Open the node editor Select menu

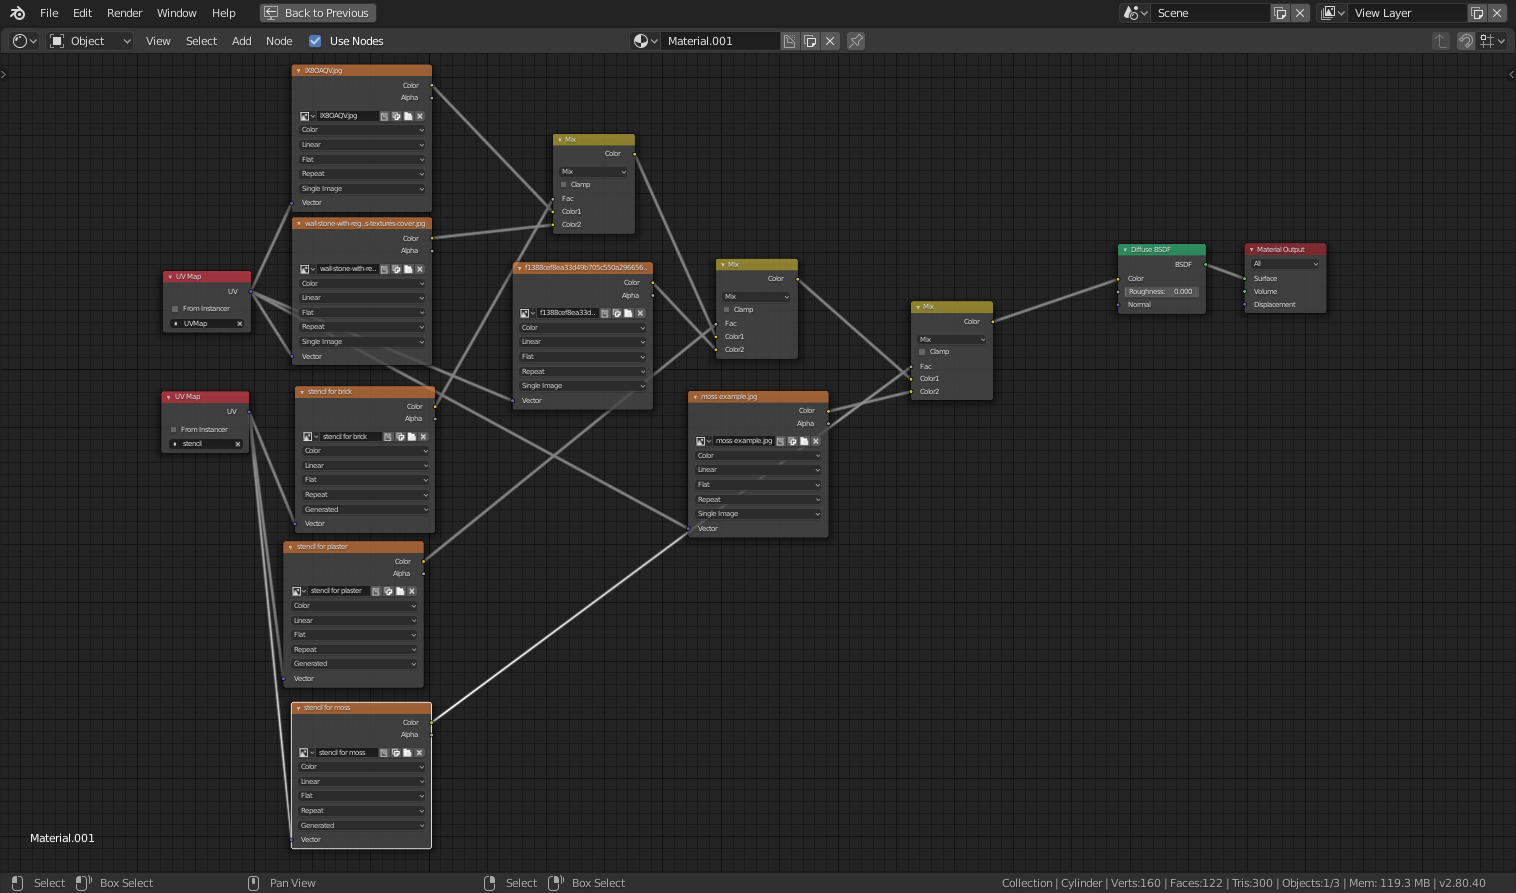coord(201,41)
